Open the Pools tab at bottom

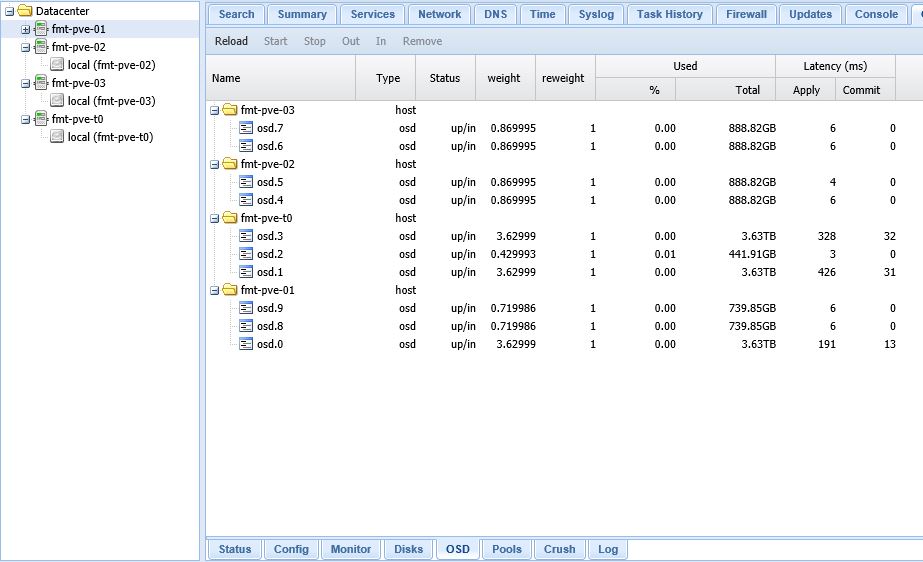[x=507, y=549]
